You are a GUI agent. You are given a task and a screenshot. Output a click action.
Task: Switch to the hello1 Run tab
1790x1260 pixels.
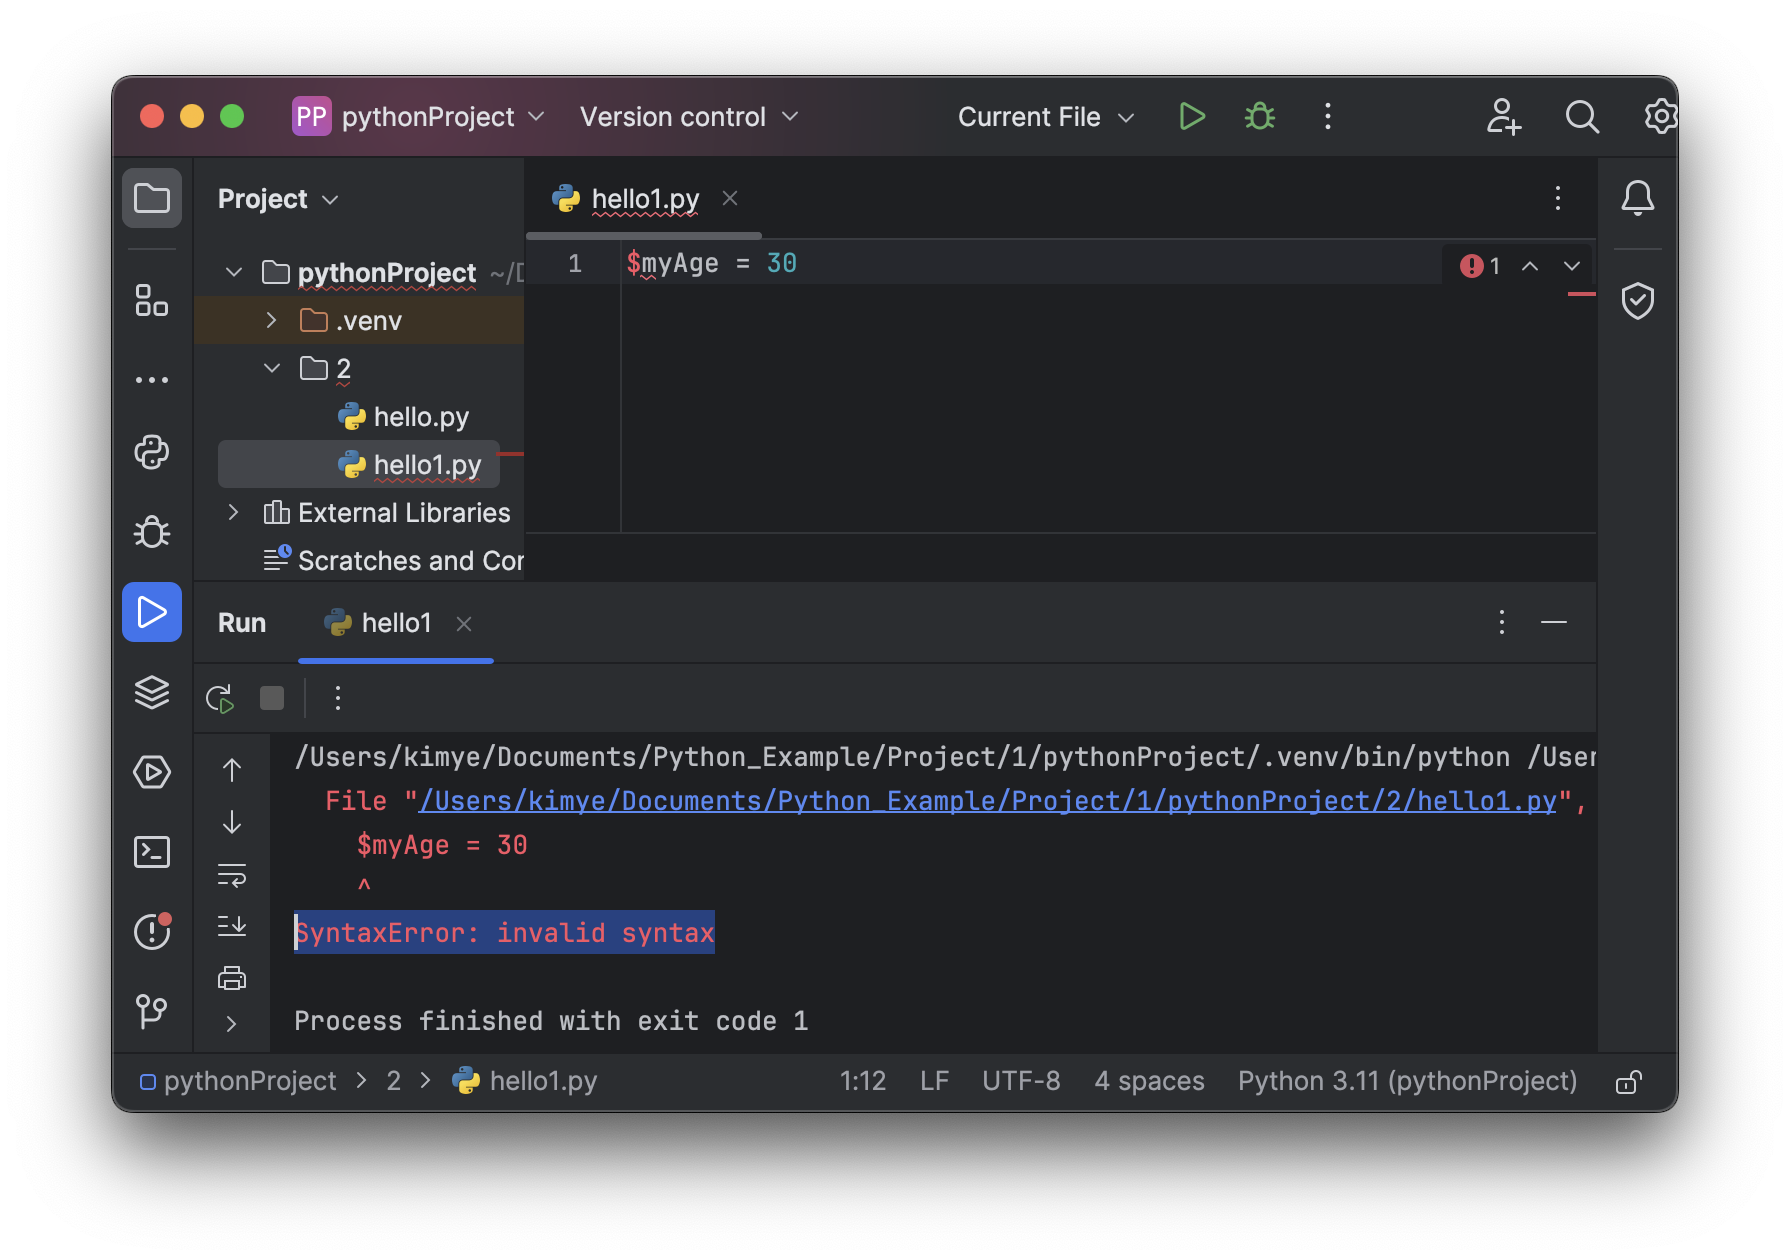pos(396,623)
